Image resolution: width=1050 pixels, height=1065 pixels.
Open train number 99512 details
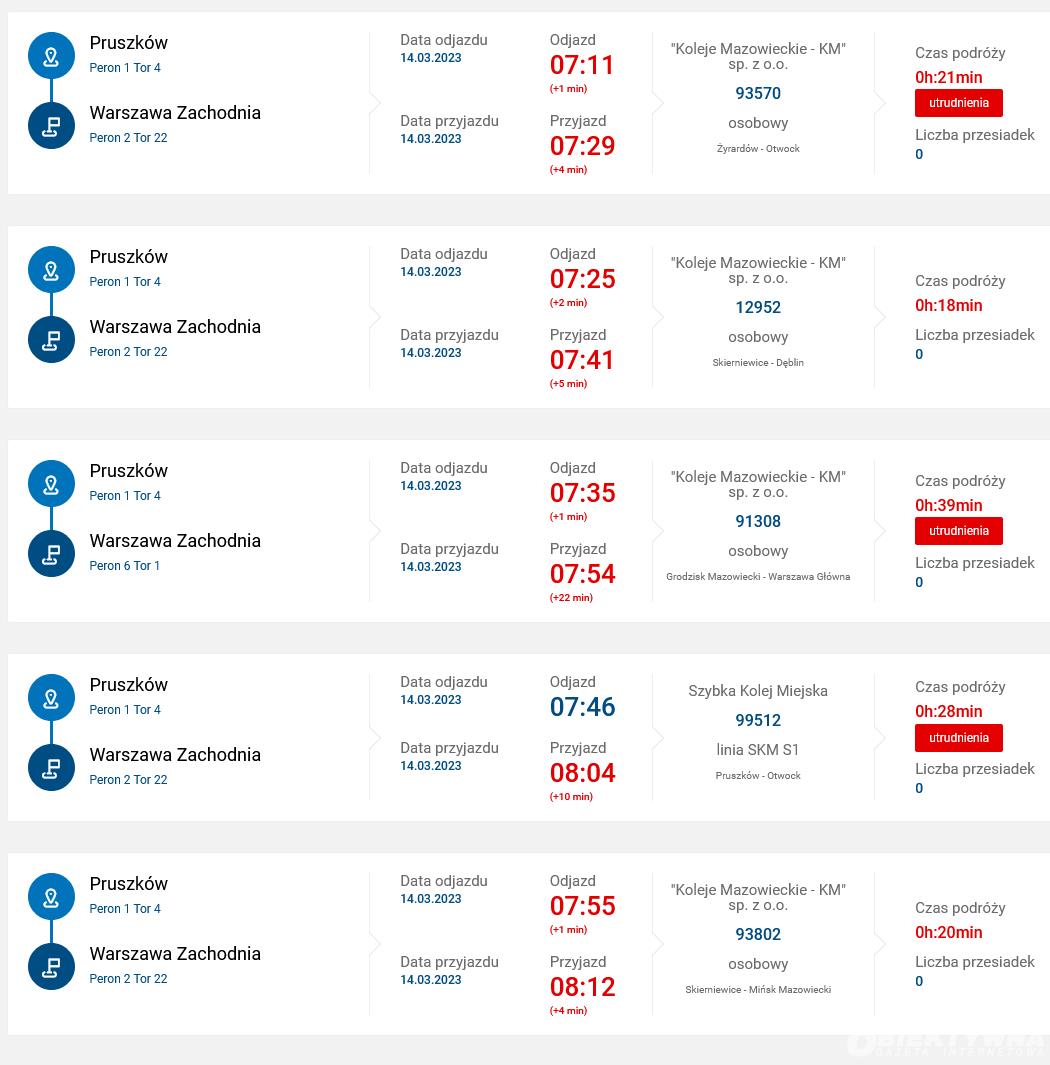758,720
